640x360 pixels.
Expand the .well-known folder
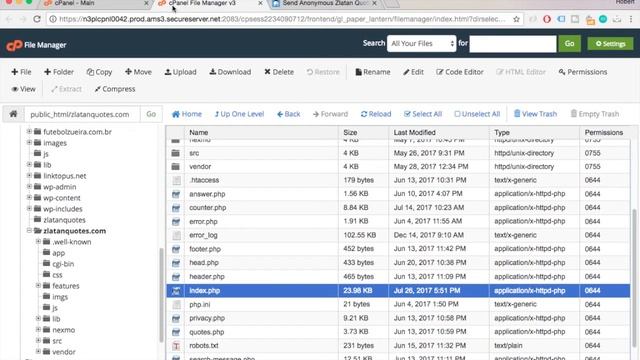(38, 242)
